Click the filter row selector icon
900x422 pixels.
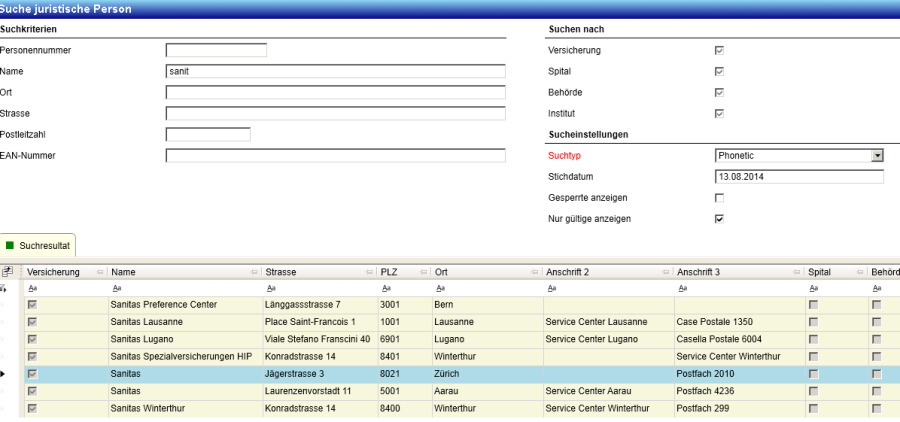(x=5, y=288)
